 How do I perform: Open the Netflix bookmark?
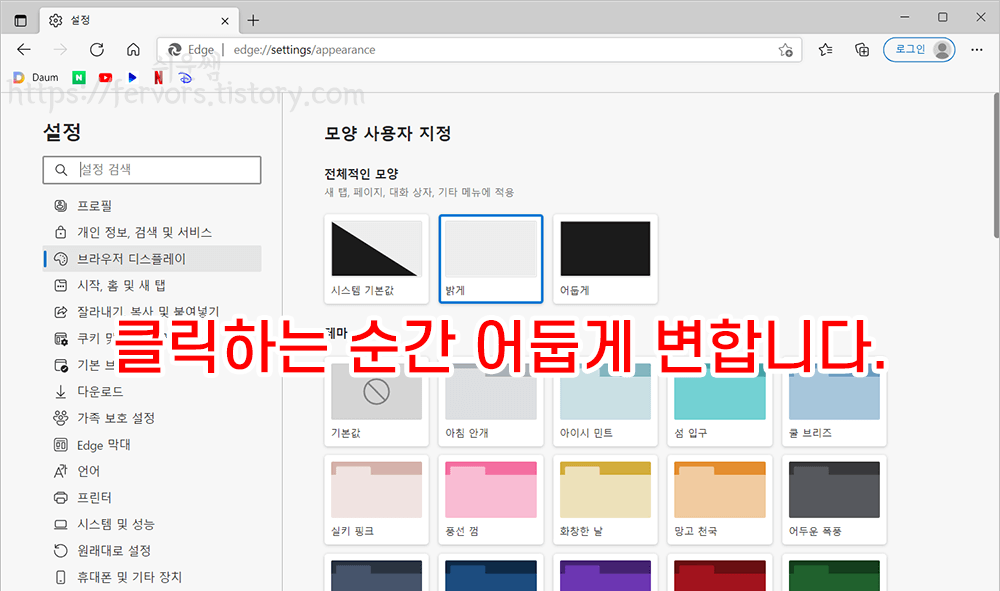[158, 77]
